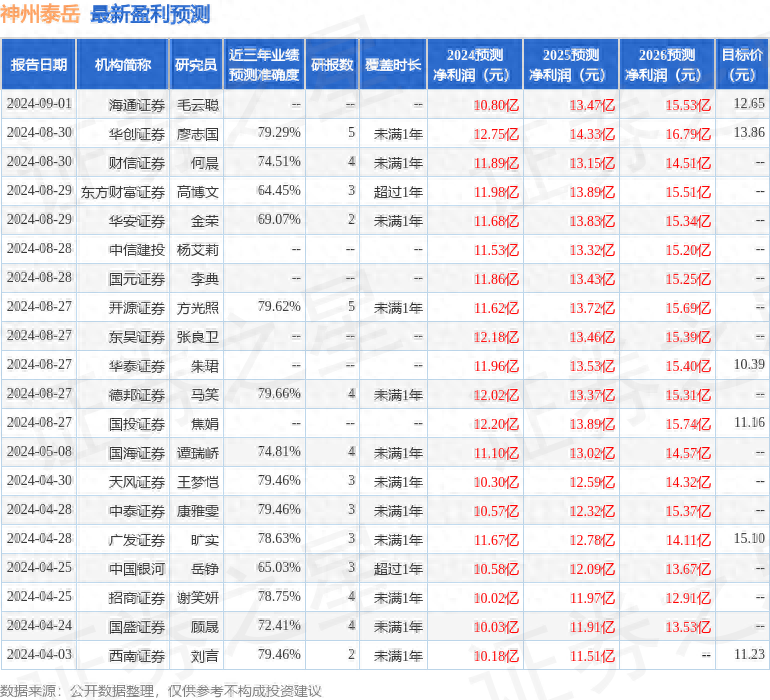The image size is (770, 700).
Task: Select the 研报数 column header
Action: coord(332,64)
